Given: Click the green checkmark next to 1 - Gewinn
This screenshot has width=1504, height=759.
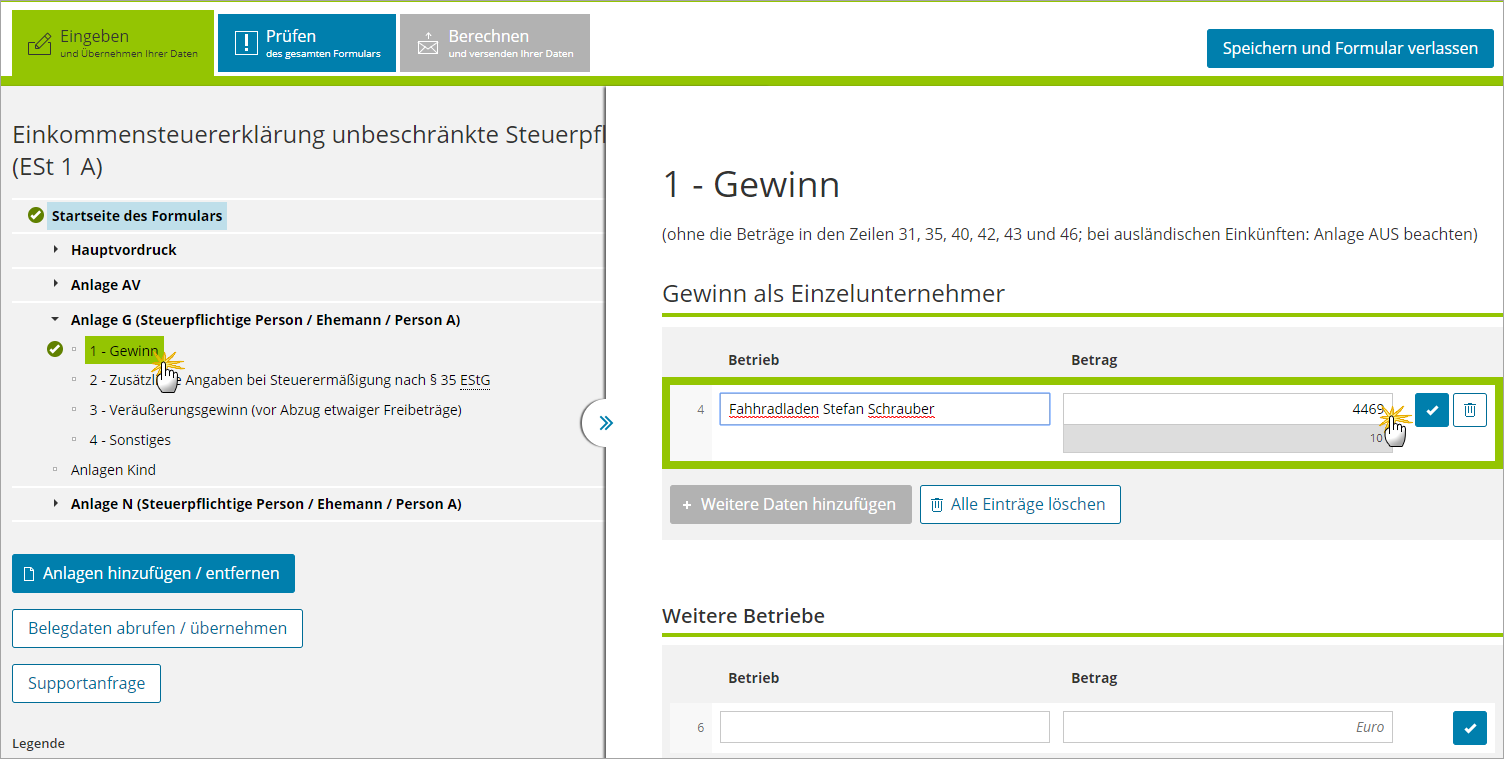Looking at the screenshot, I should (x=55, y=350).
